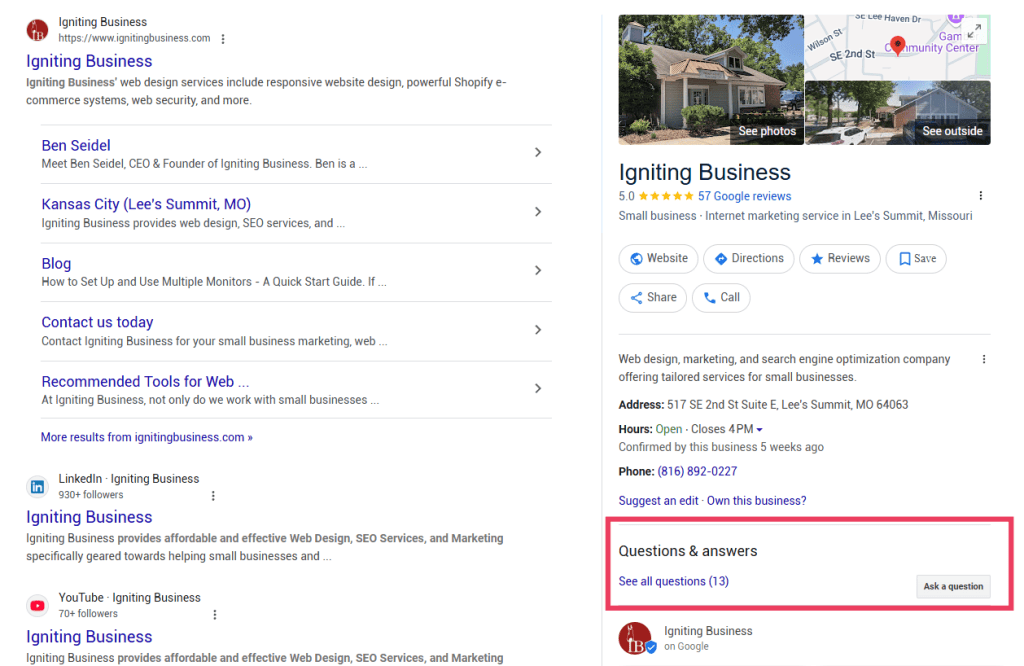Click the https://www.ignitingbusiness.com URL text
Image resolution: width=1024 pixels, height=666 pixels.
135,39
